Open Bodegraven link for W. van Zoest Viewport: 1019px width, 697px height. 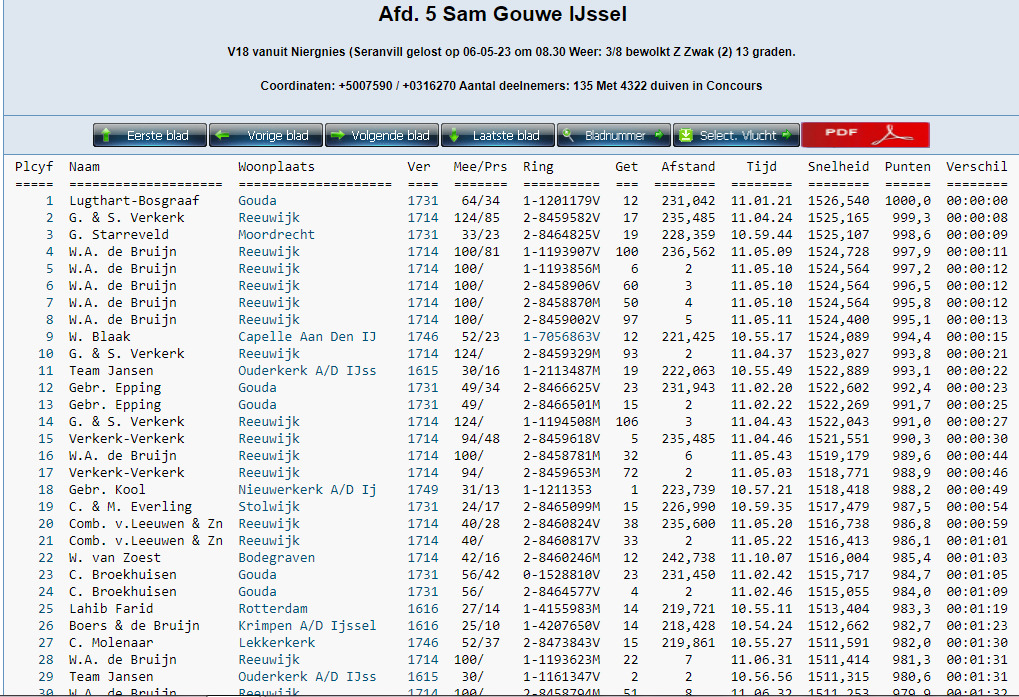277,557
